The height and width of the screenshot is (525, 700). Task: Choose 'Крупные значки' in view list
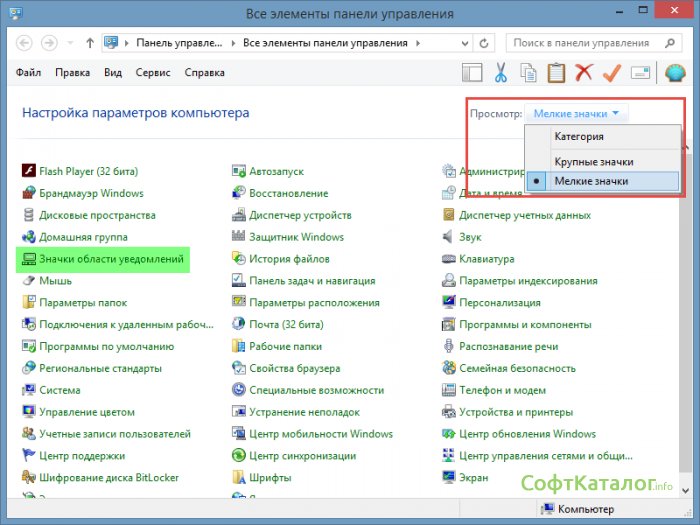coord(594,161)
